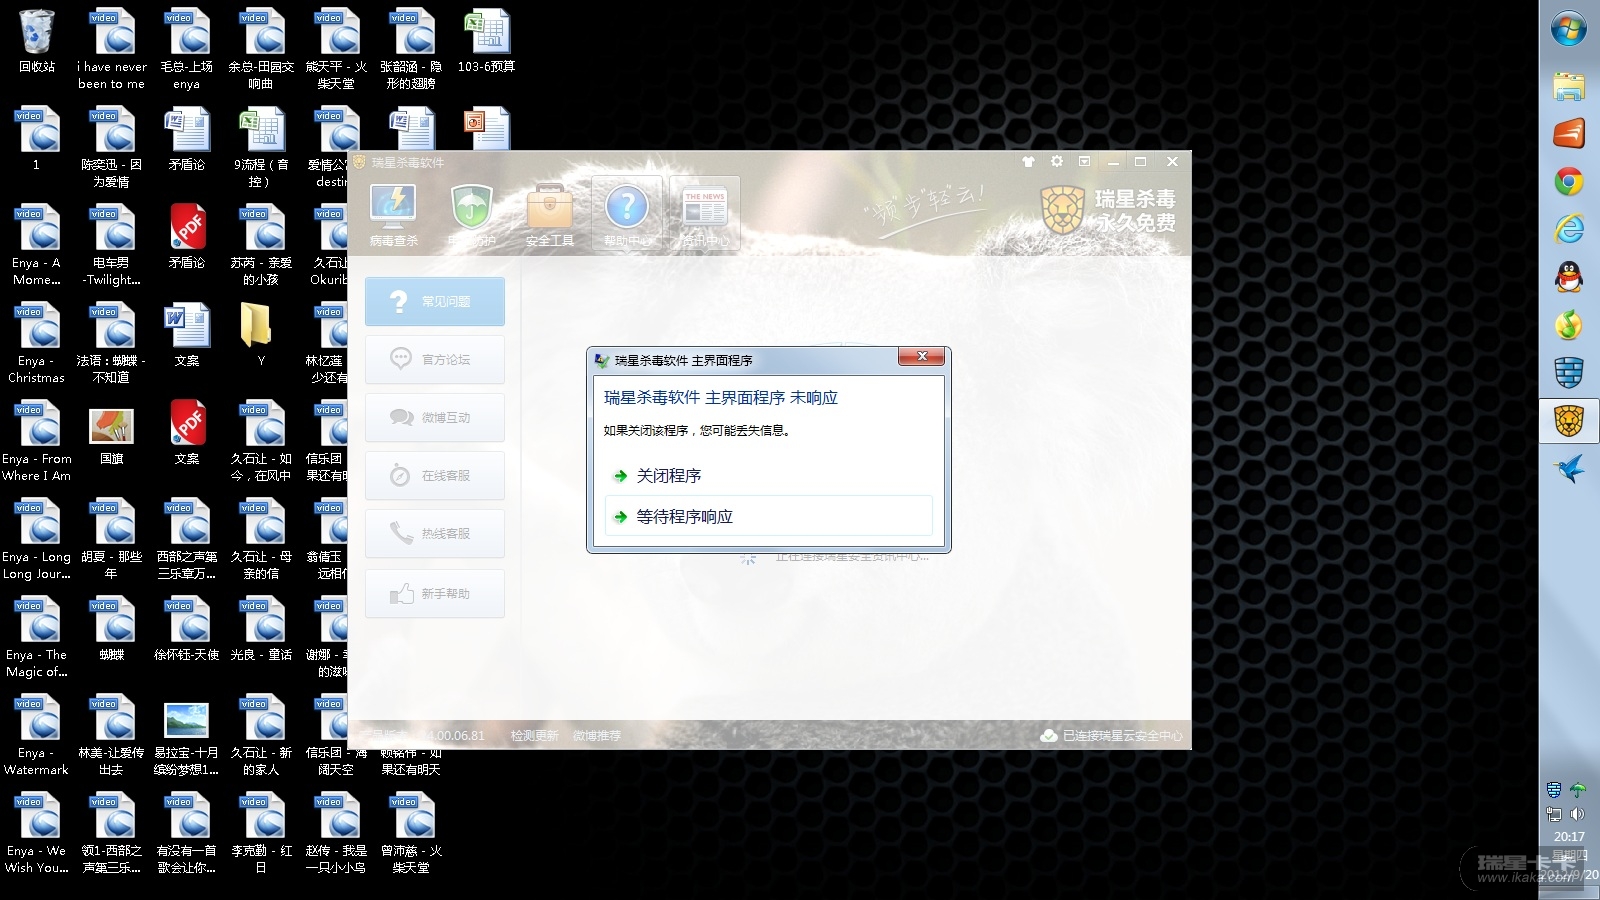This screenshot has height=900, width=1600.
Task: Open the 电脑防护 green shield section
Action: [471, 214]
